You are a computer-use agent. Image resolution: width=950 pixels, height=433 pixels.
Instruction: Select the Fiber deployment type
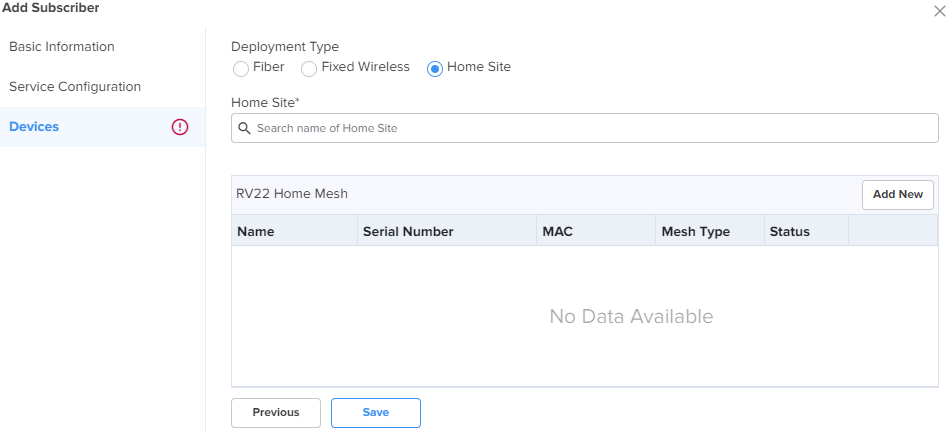click(x=241, y=68)
